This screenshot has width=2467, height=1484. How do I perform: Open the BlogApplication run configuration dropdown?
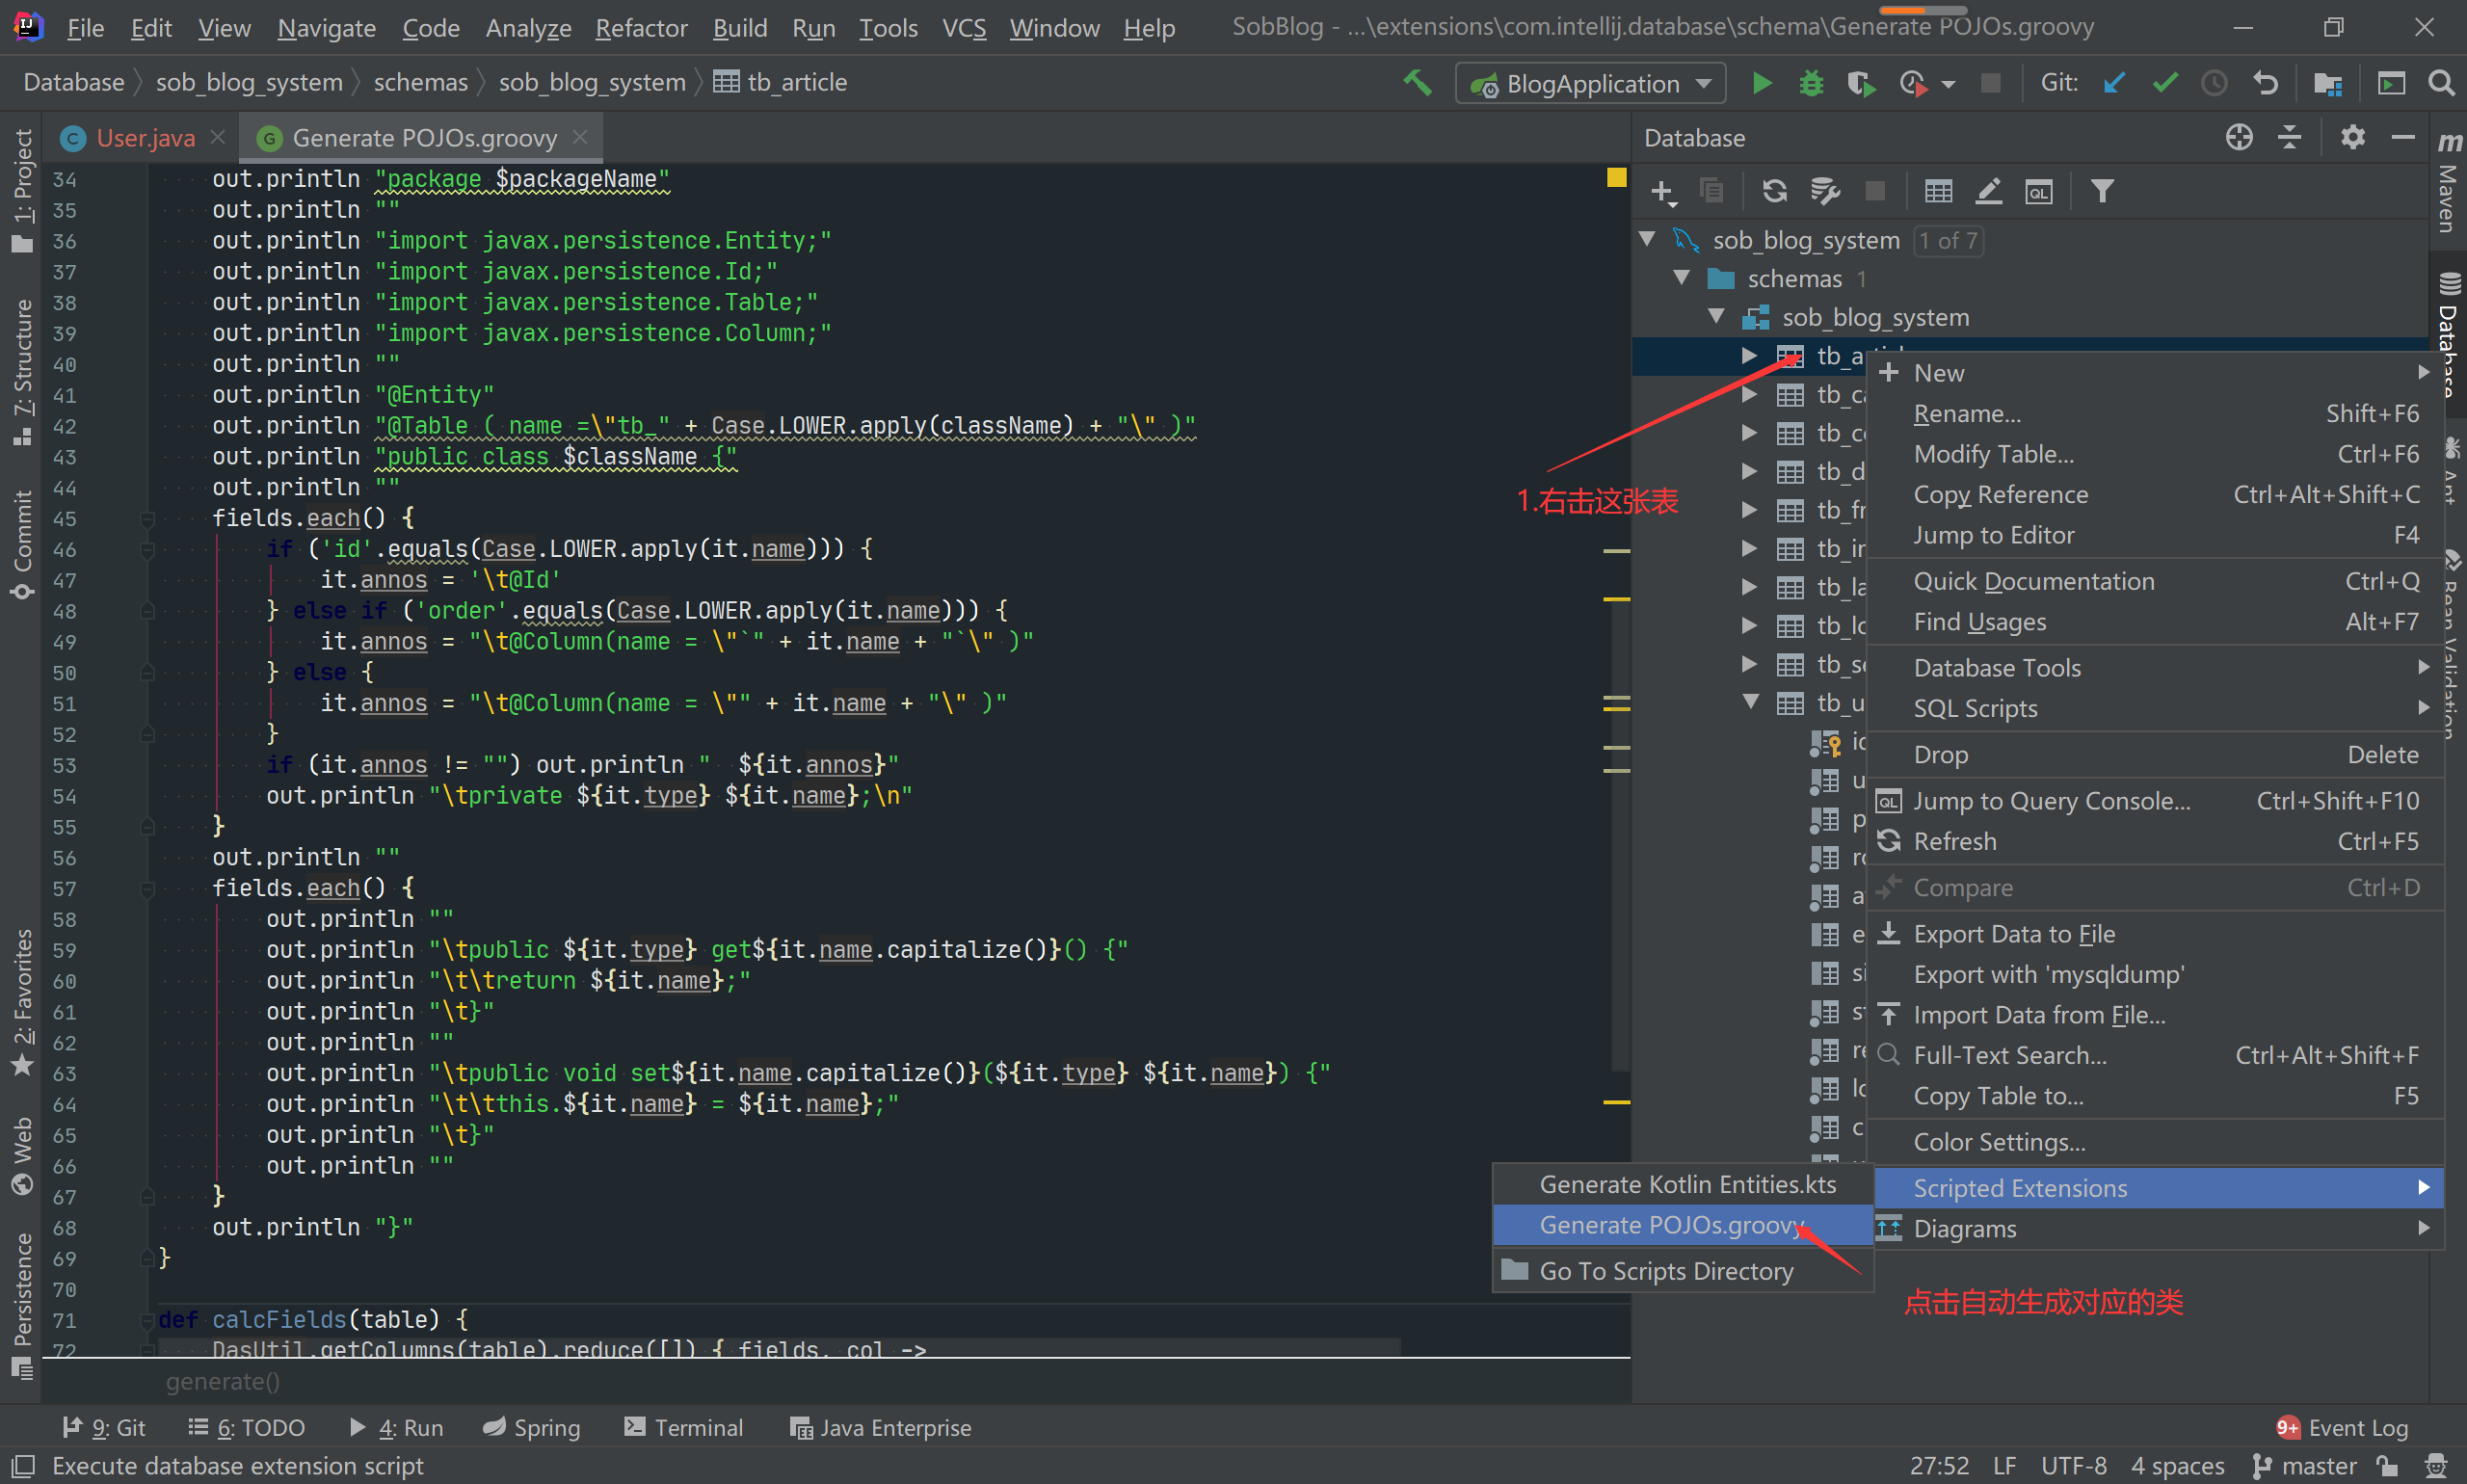[x=1590, y=83]
